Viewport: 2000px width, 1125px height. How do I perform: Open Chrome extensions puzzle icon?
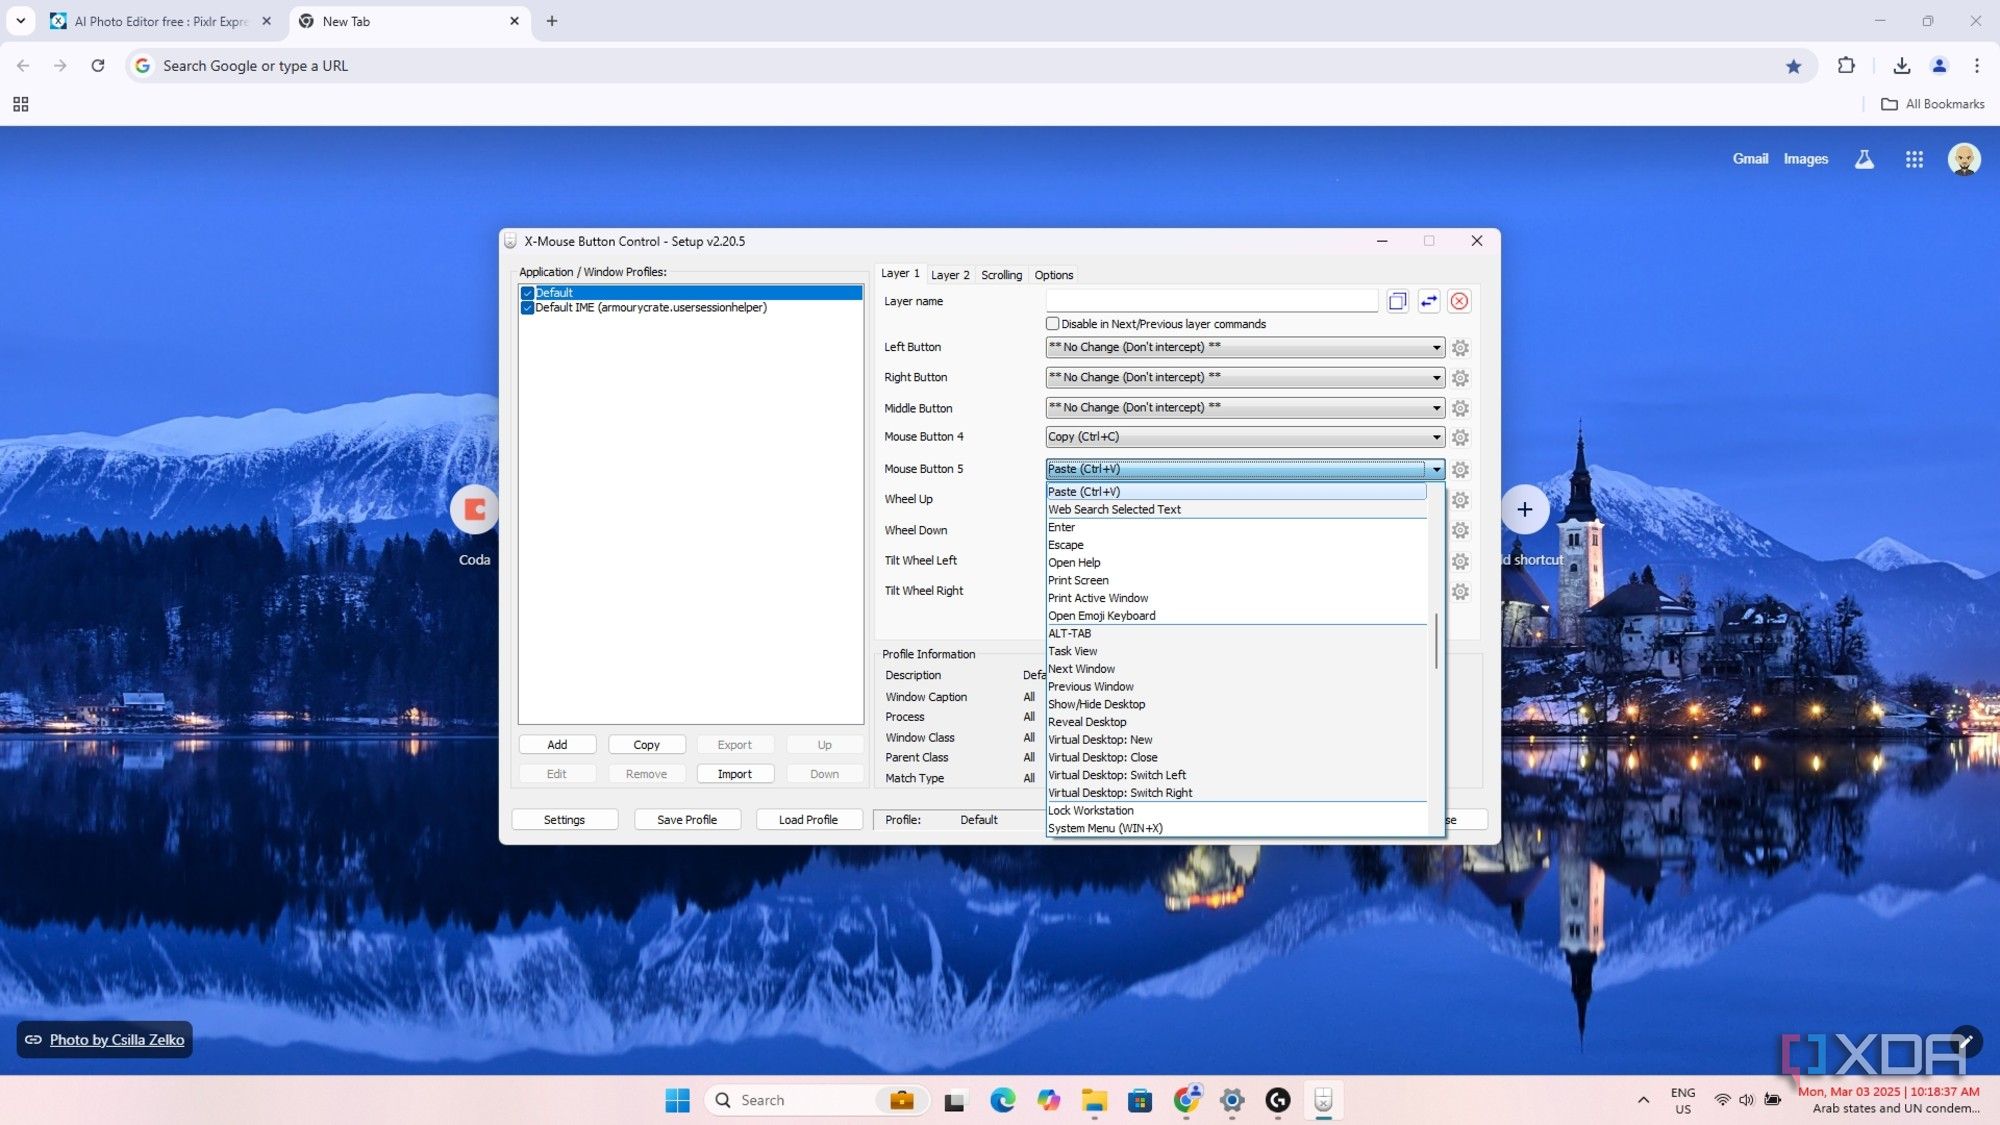click(1846, 66)
